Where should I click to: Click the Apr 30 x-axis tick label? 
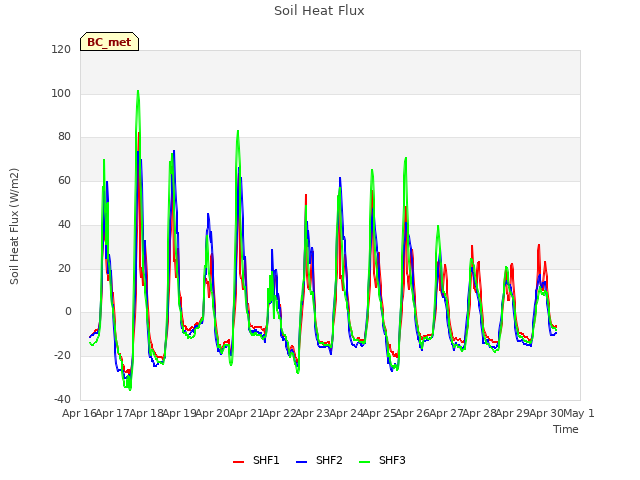coord(546,413)
